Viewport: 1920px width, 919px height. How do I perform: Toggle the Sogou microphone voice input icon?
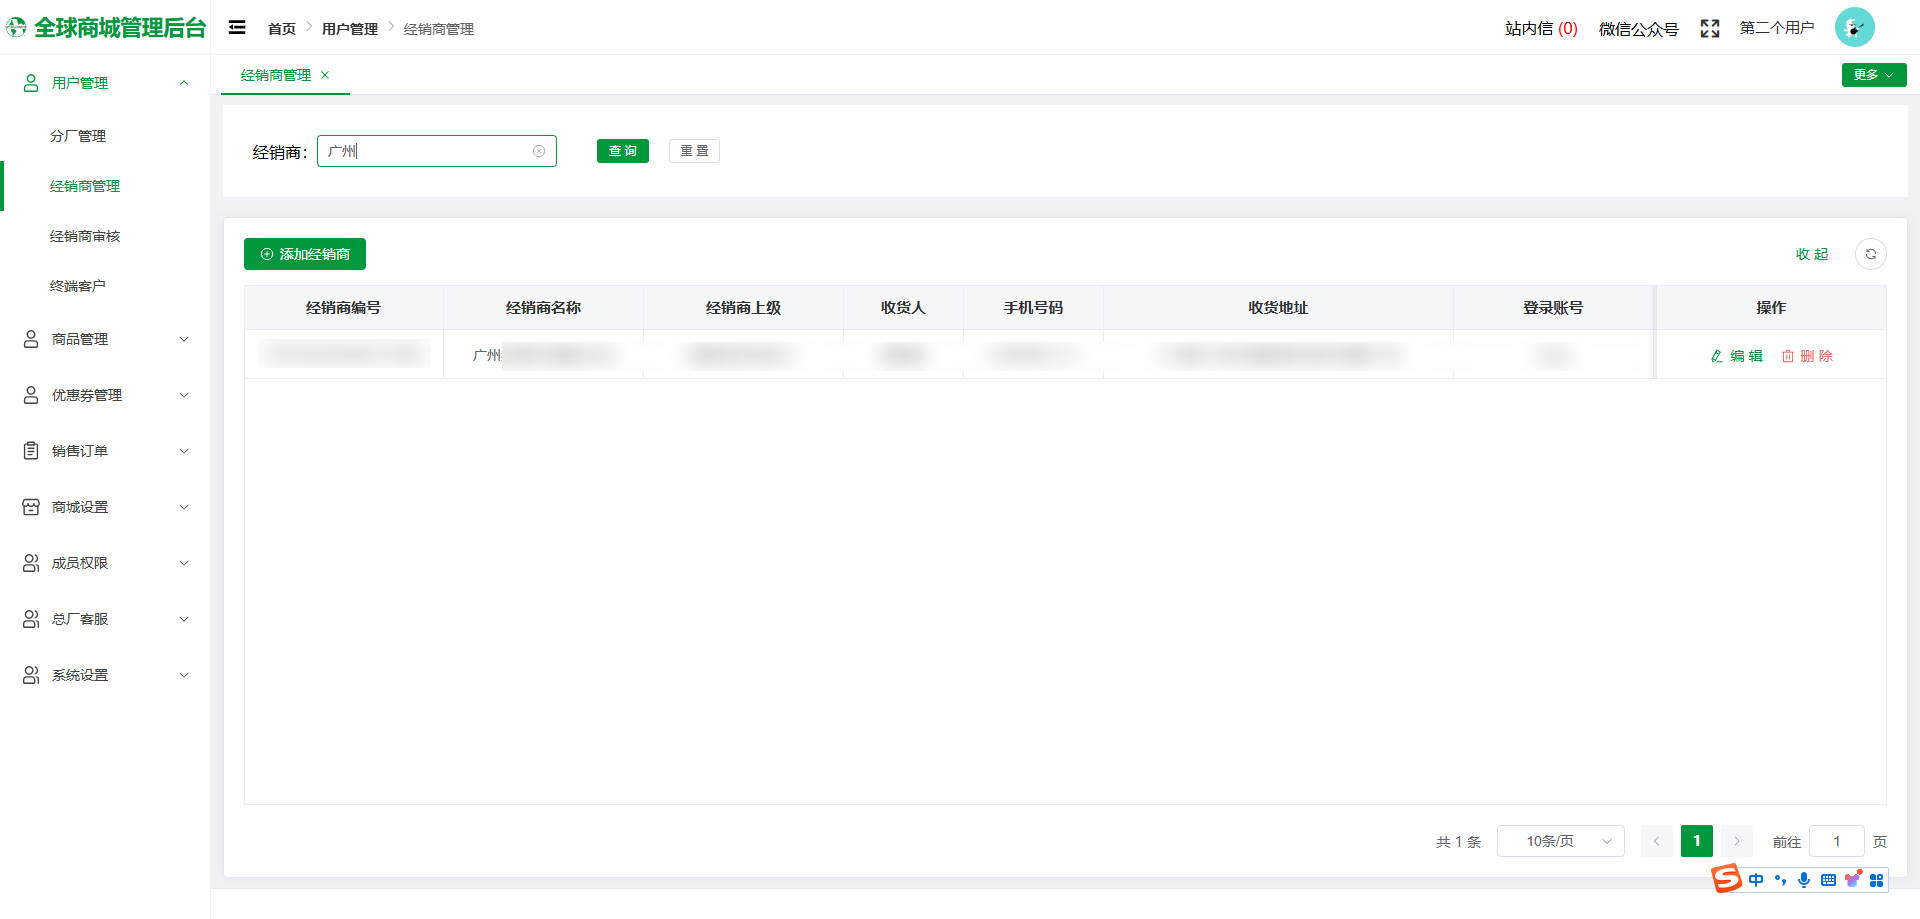click(x=1804, y=880)
